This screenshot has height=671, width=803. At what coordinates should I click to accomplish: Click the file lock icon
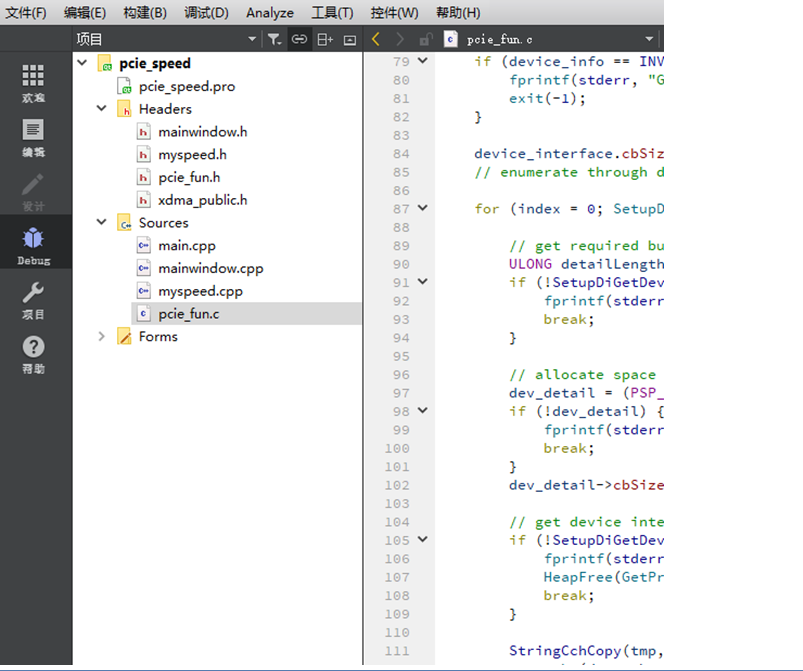pyautogui.click(x=425, y=39)
